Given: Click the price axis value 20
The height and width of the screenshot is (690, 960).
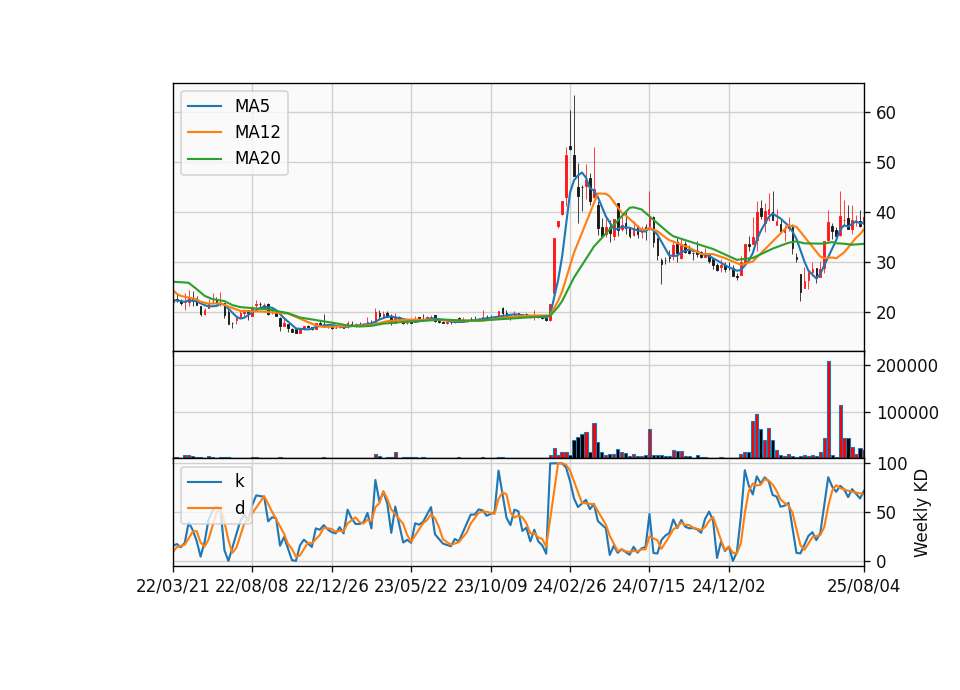Looking at the screenshot, I should click(886, 313).
